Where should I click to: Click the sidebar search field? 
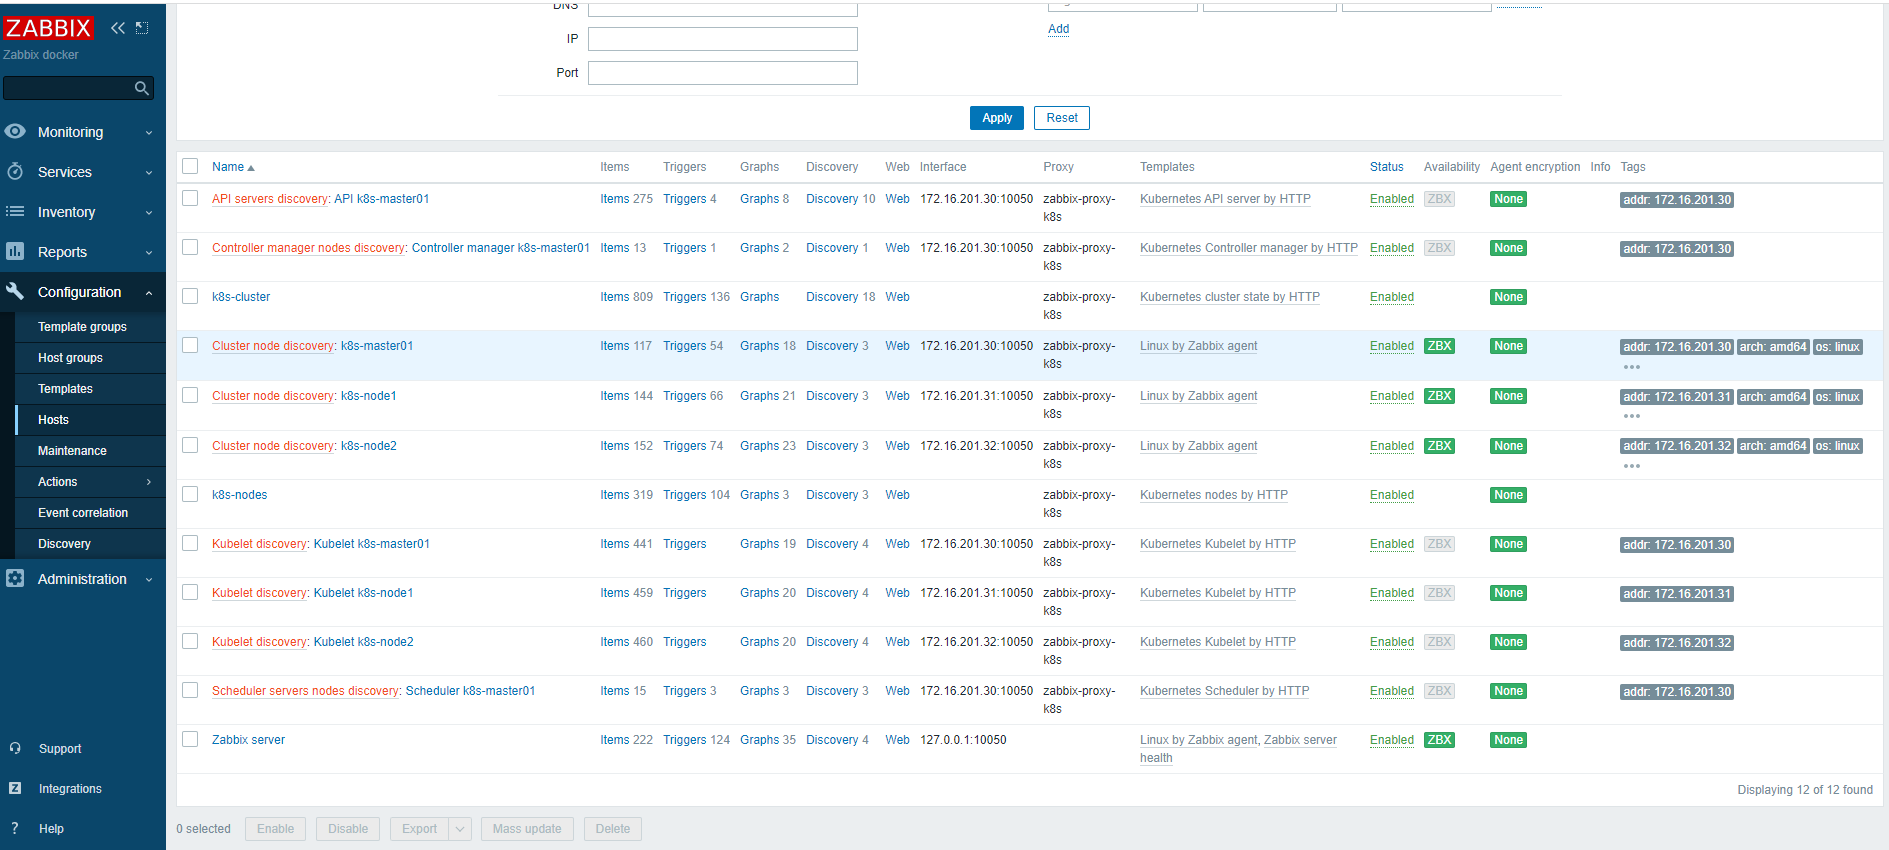tap(69, 88)
